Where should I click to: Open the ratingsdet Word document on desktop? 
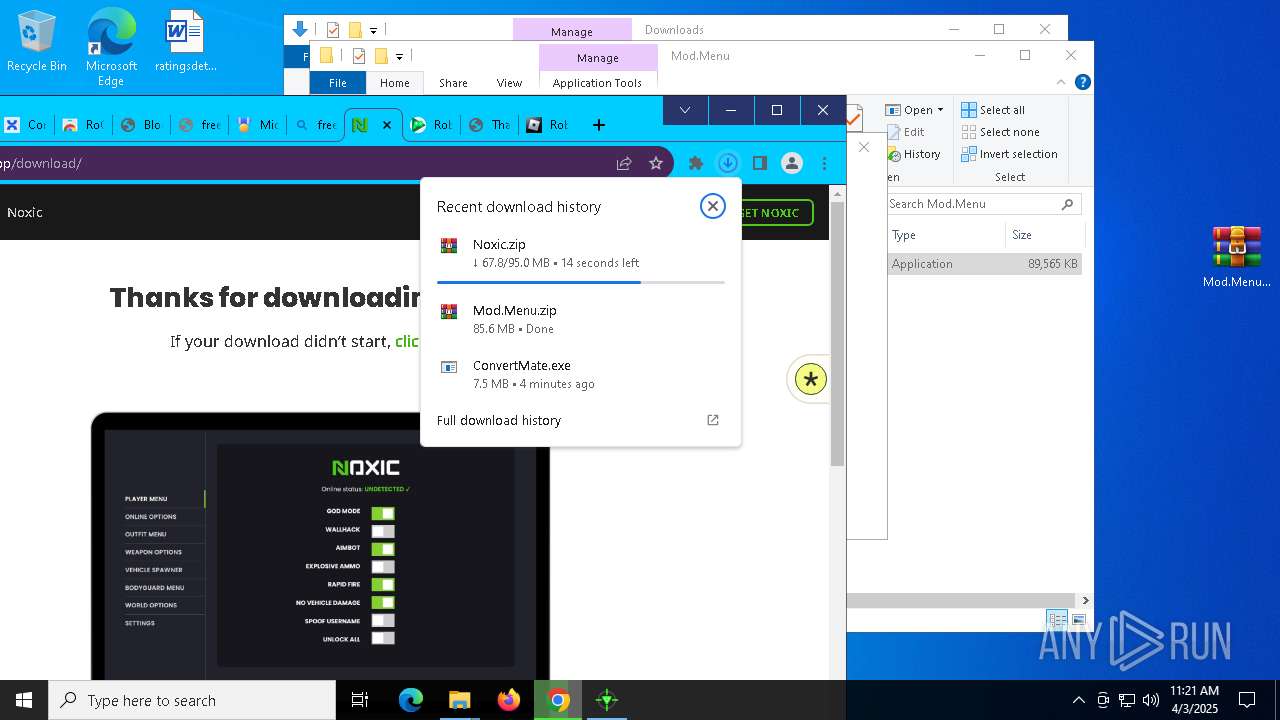[185, 42]
